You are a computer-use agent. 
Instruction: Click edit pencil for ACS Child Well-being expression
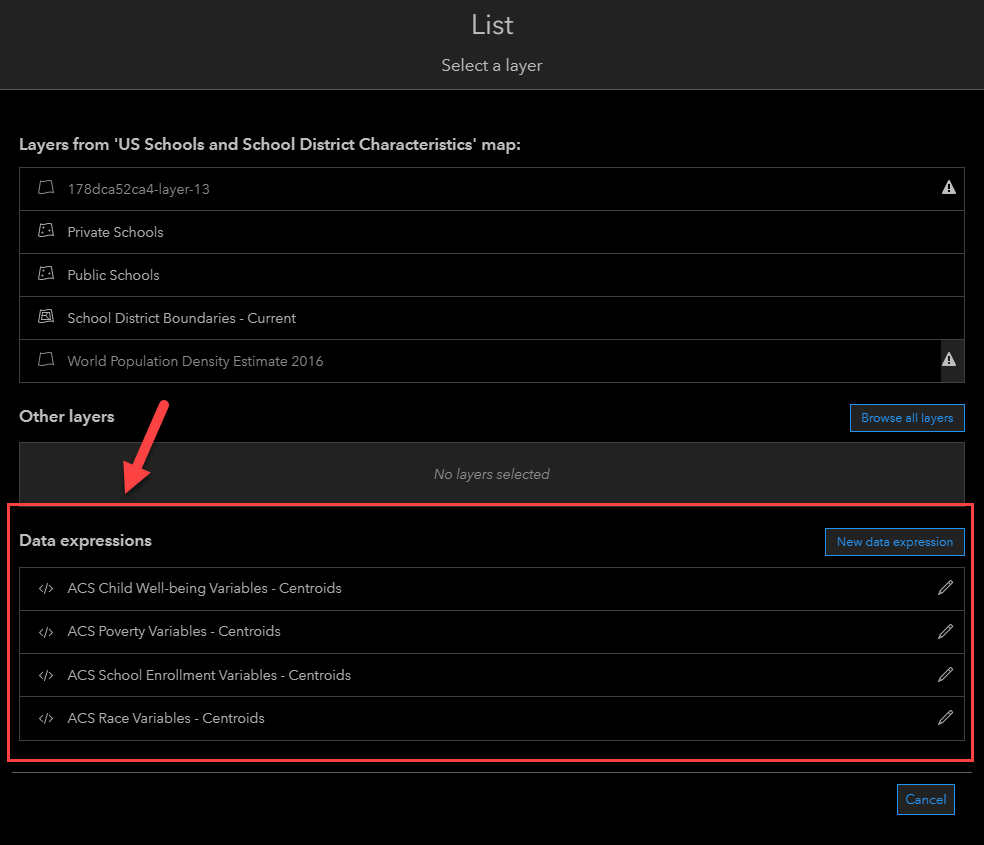945,588
